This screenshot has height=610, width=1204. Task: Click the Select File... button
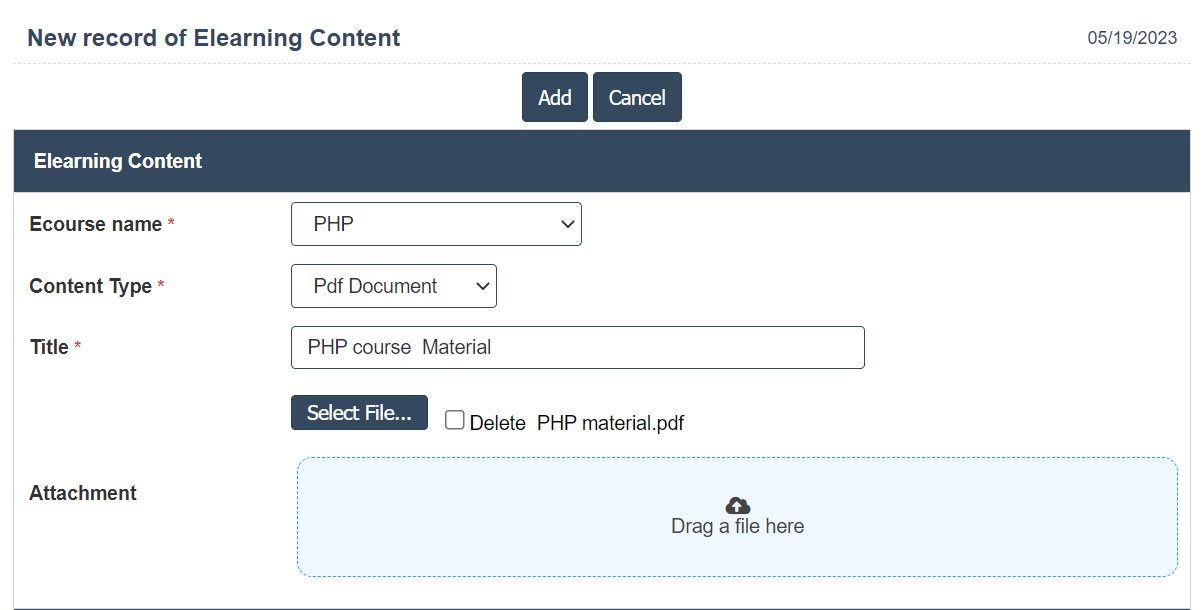[x=359, y=413]
